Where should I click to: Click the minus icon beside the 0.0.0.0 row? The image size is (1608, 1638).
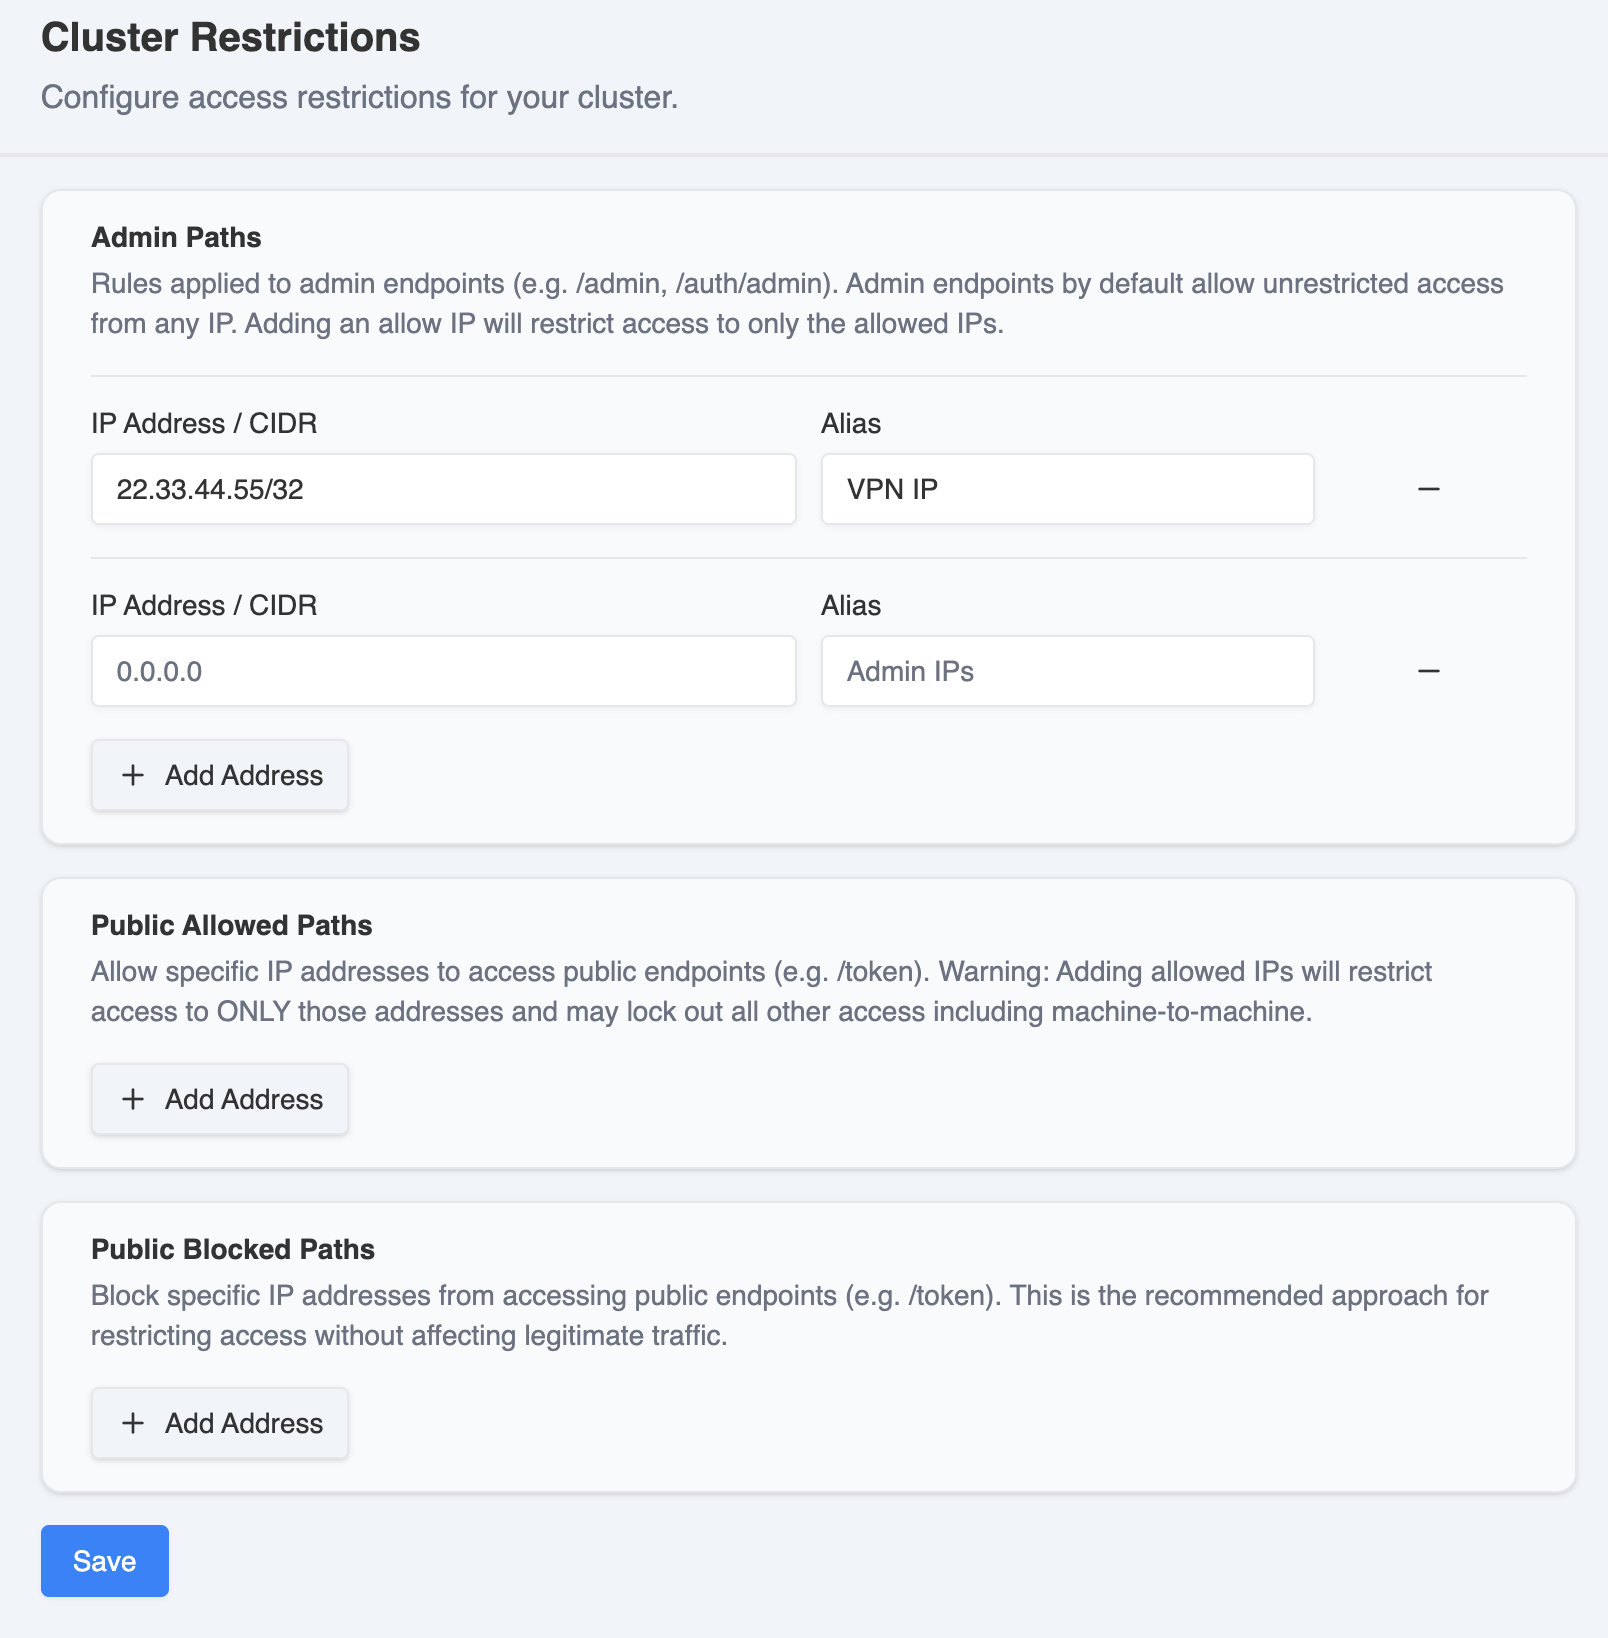(x=1430, y=671)
